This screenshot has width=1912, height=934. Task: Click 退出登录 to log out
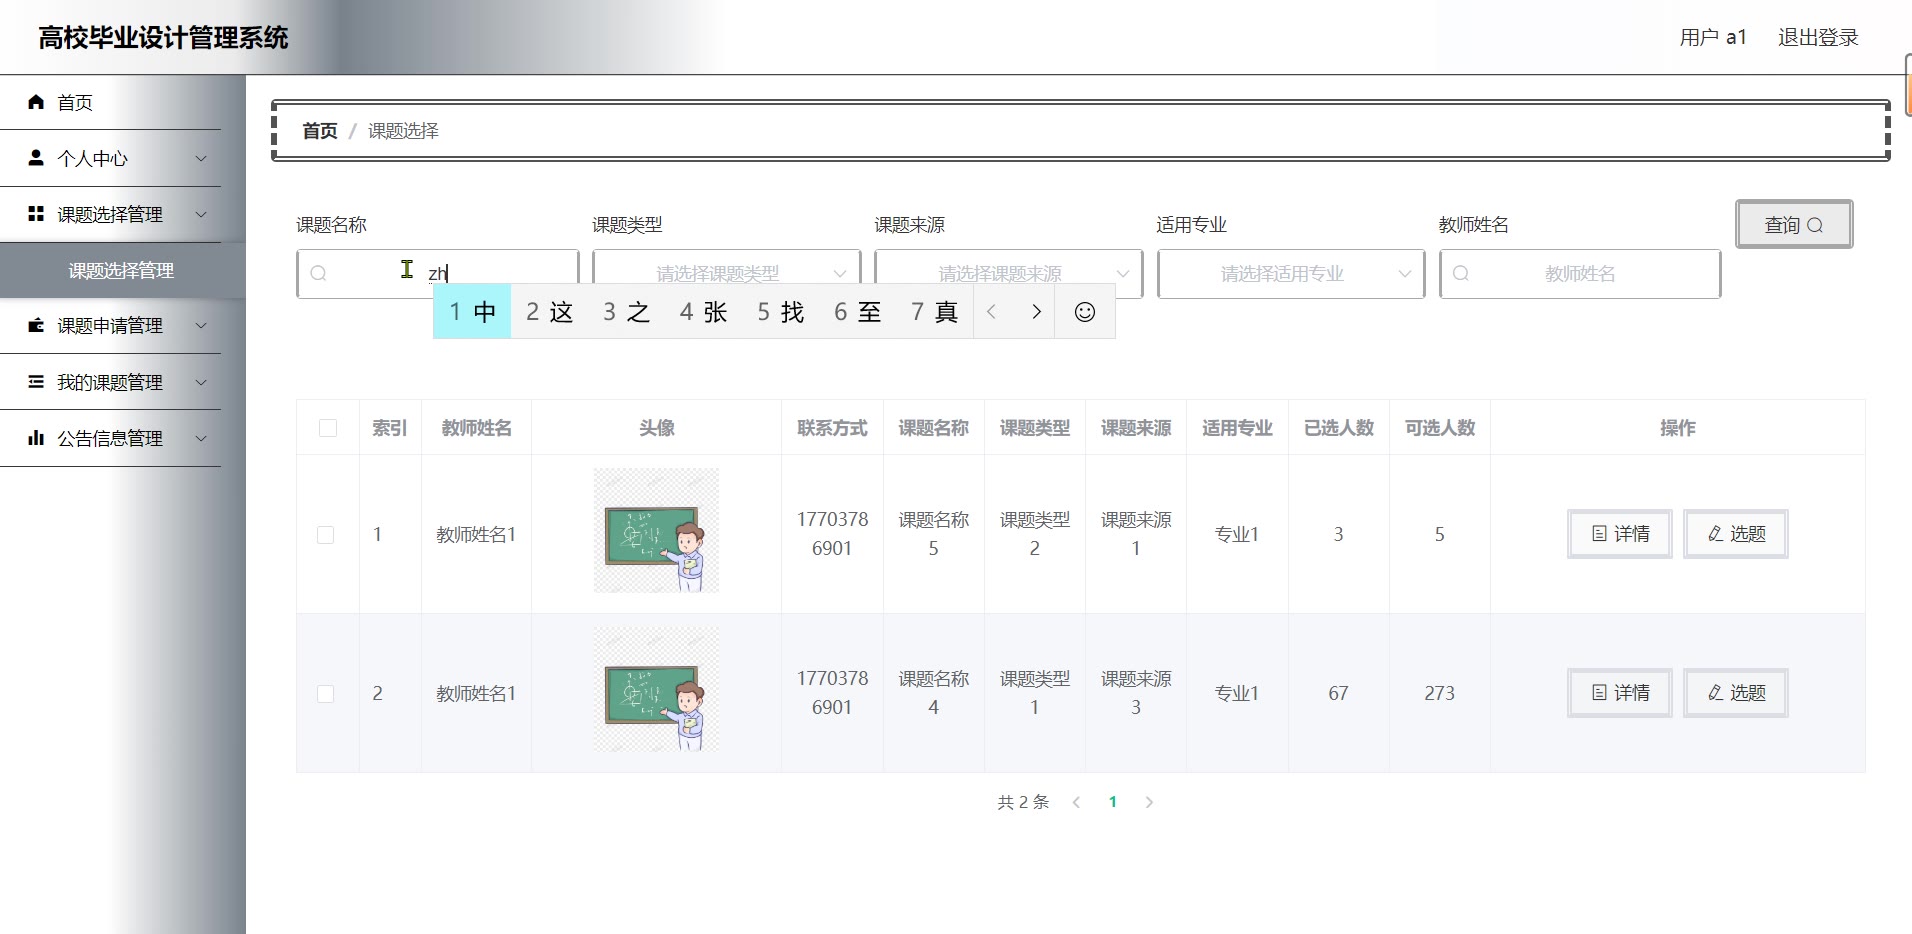1817,38
